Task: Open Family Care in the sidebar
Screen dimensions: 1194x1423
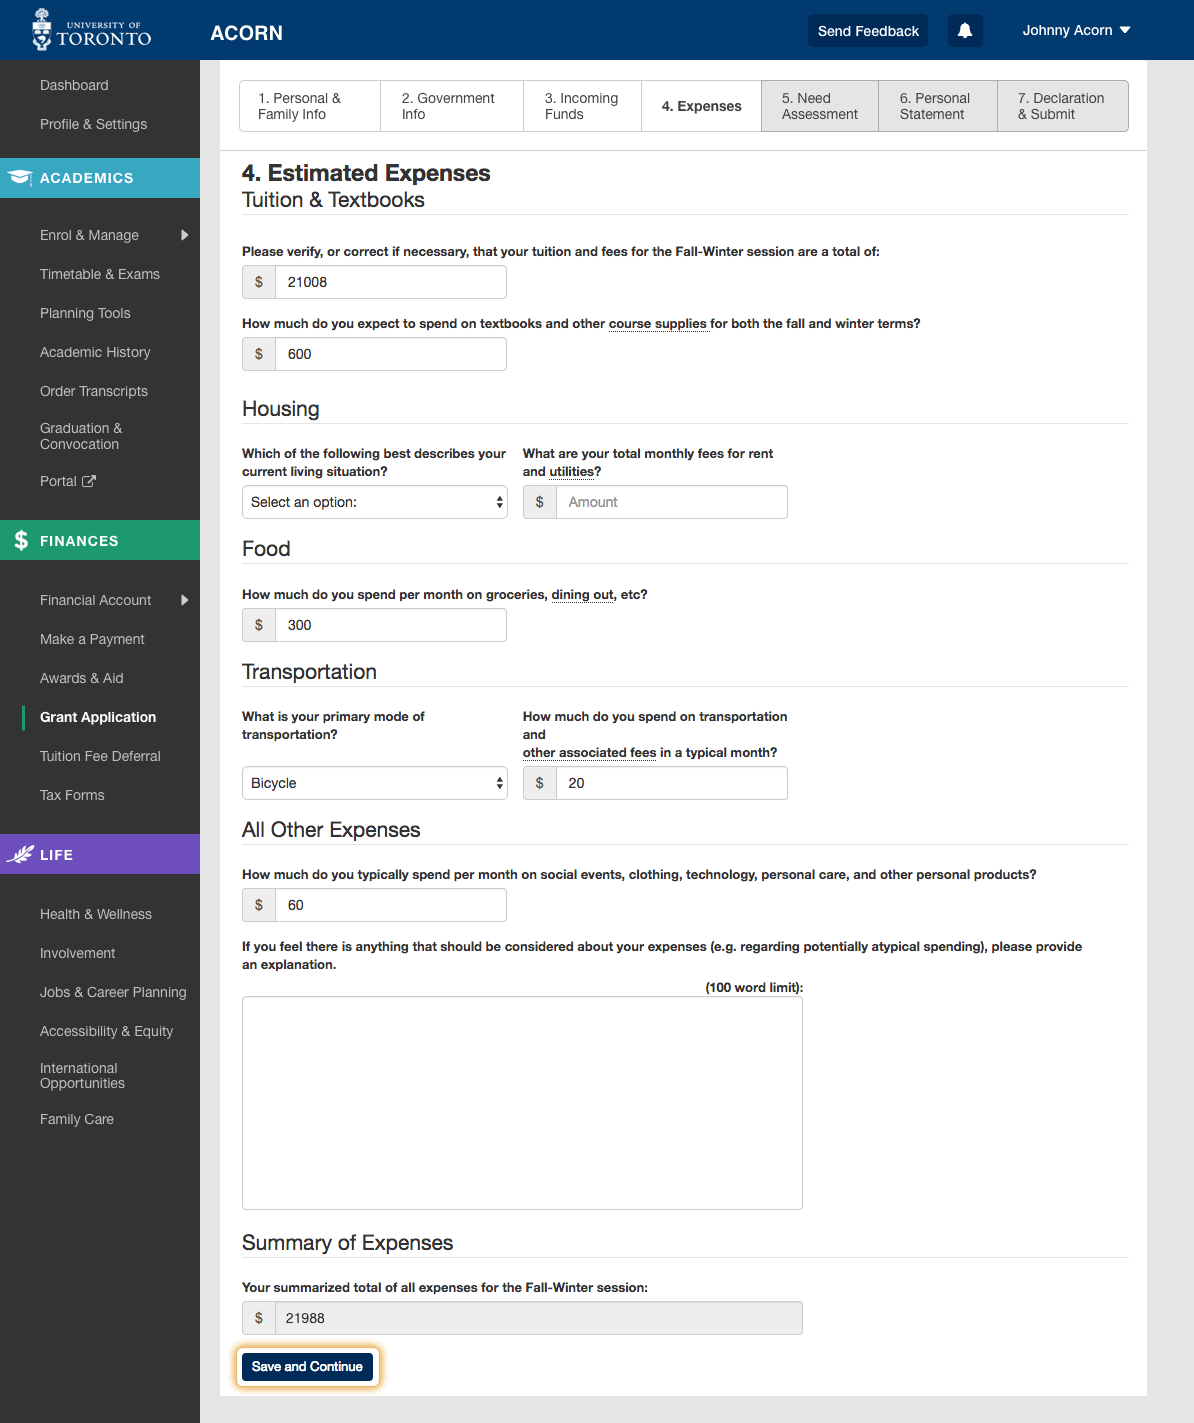Action: coord(77,1119)
